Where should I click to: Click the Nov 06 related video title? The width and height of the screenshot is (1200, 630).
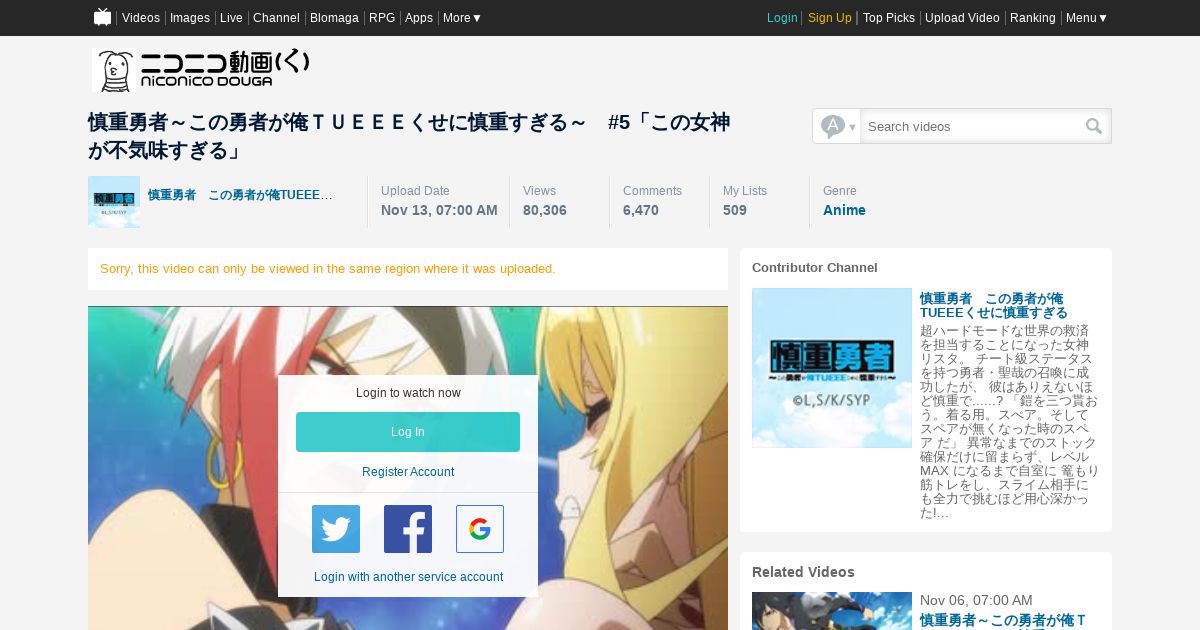(x=1003, y=621)
